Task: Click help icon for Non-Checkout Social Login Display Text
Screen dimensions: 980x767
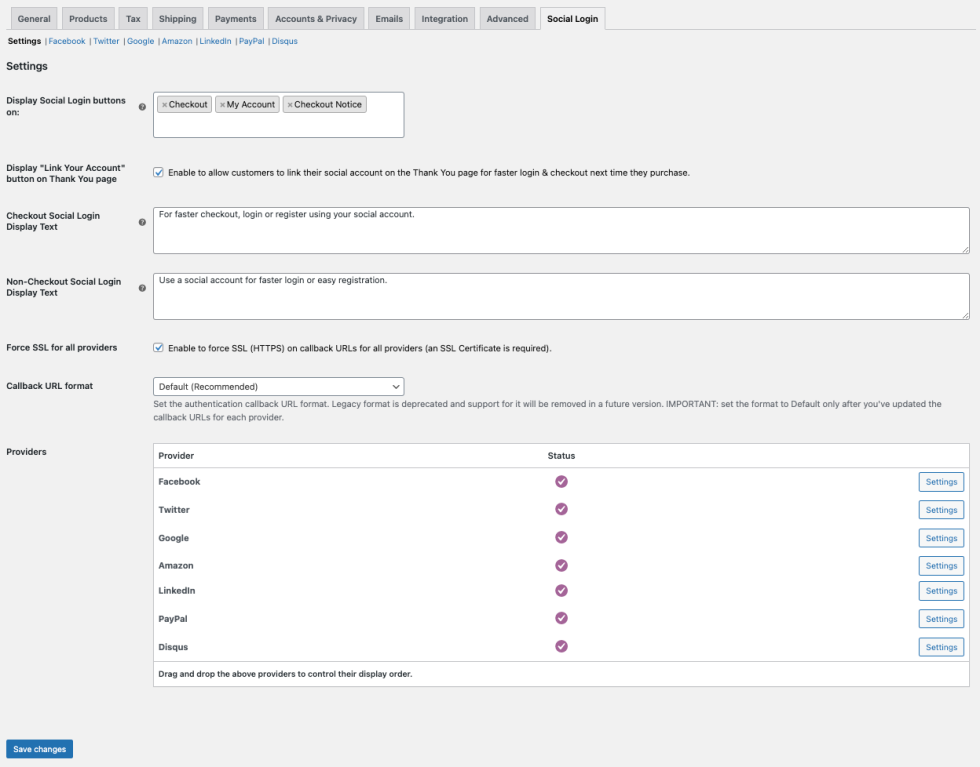Action: click(142, 288)
